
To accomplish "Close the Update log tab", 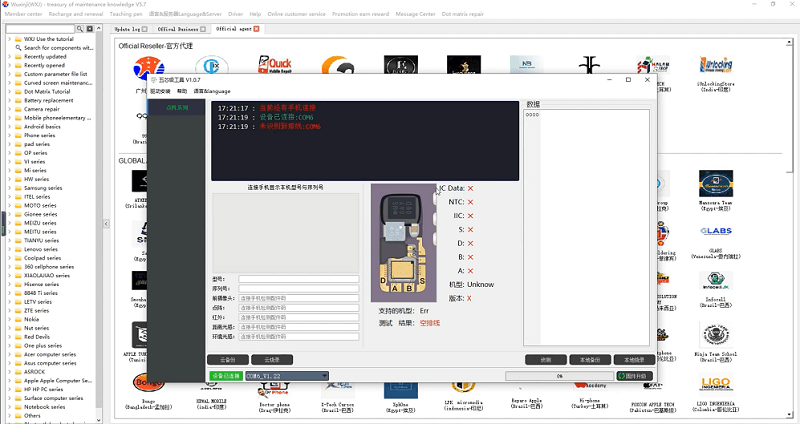I will [x=144, y=29].
